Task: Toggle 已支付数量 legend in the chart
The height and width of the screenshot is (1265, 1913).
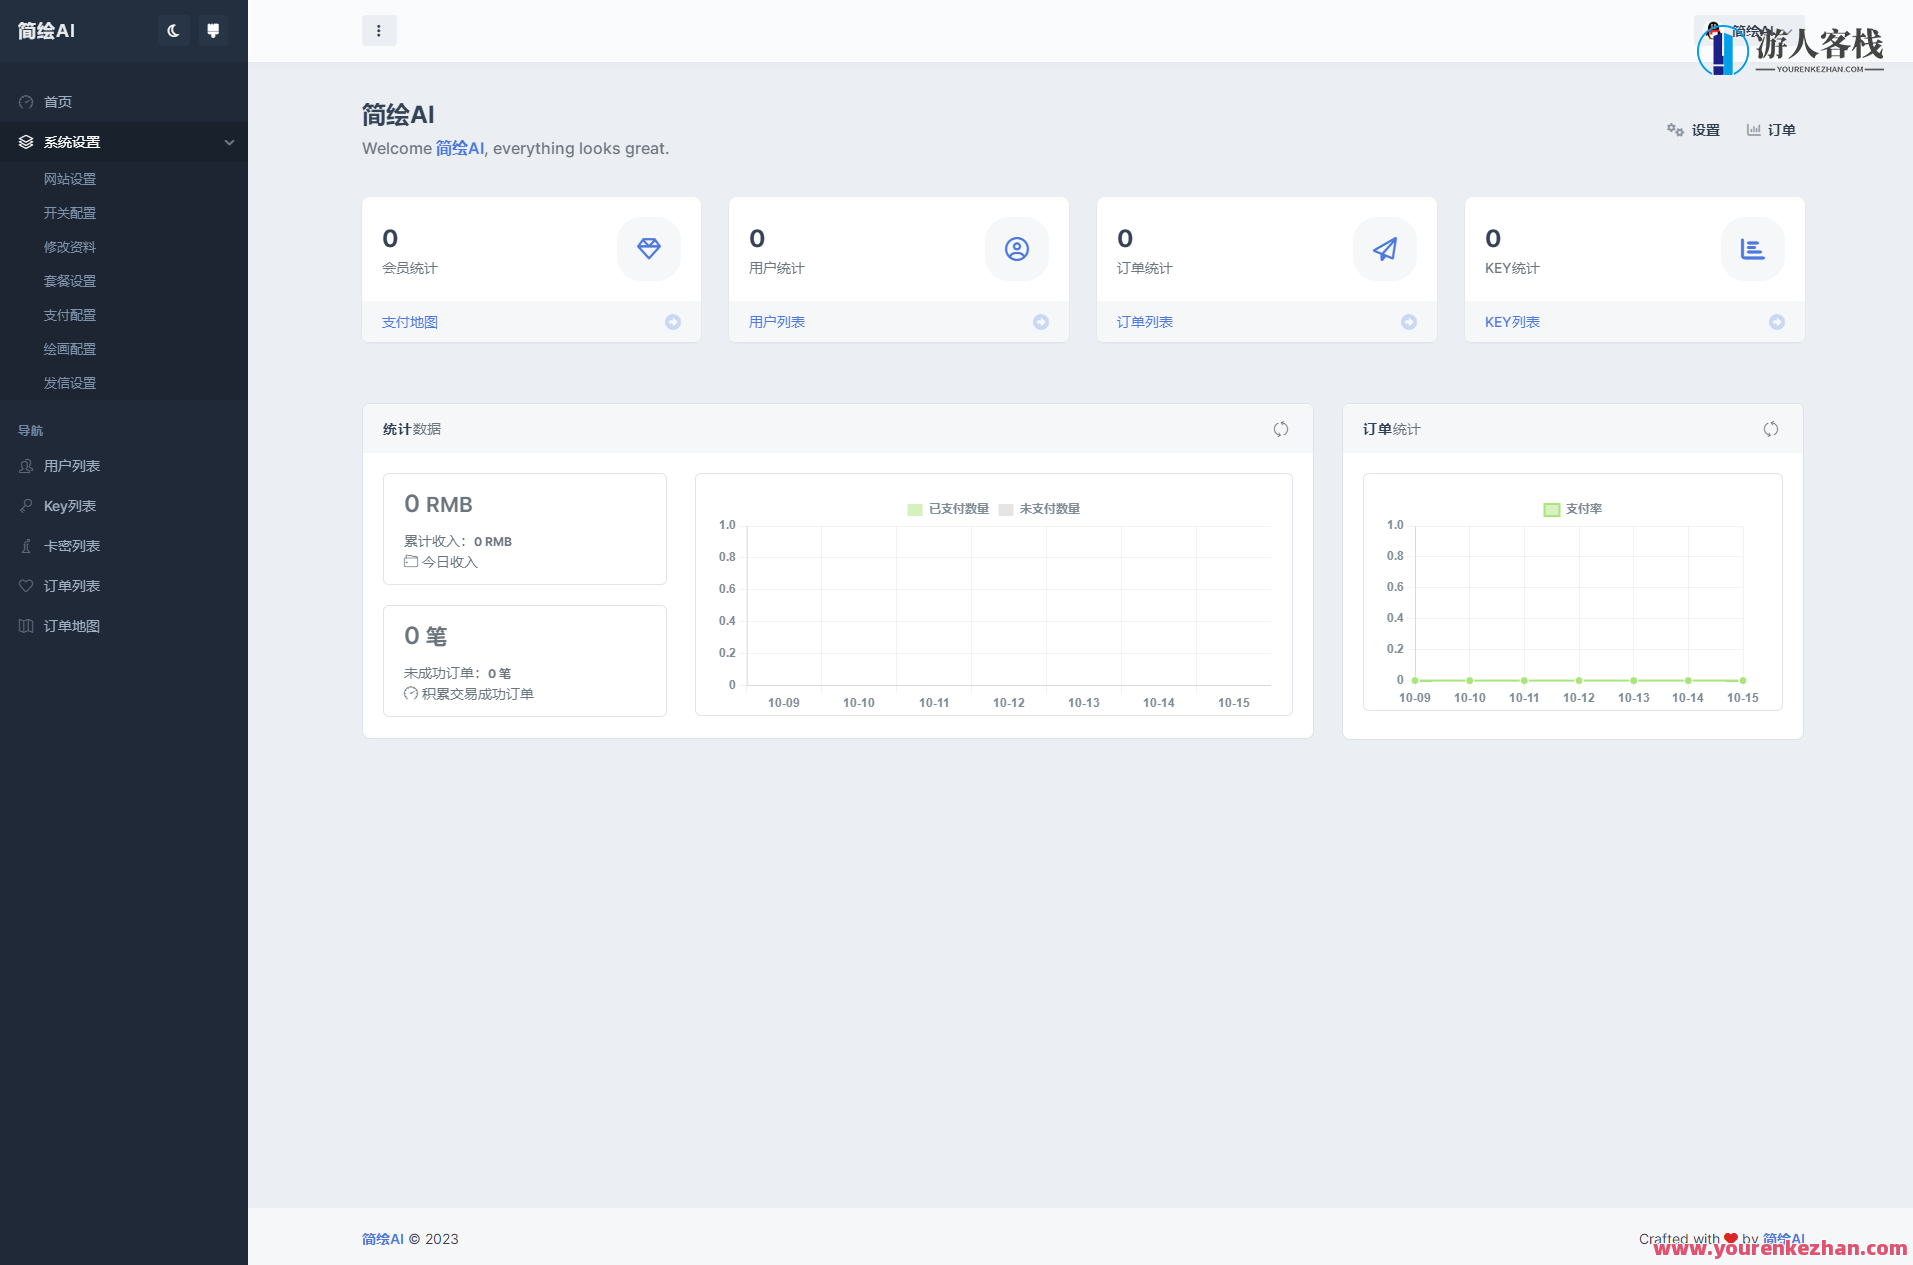Action: tap(948, 509)
